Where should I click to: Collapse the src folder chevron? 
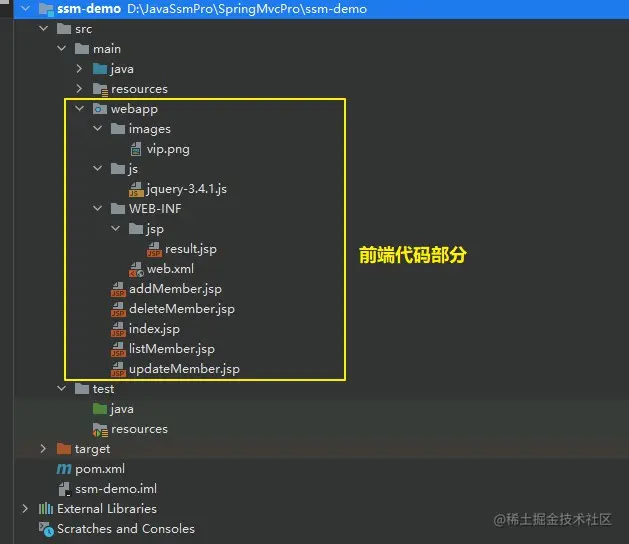[43, 28]
